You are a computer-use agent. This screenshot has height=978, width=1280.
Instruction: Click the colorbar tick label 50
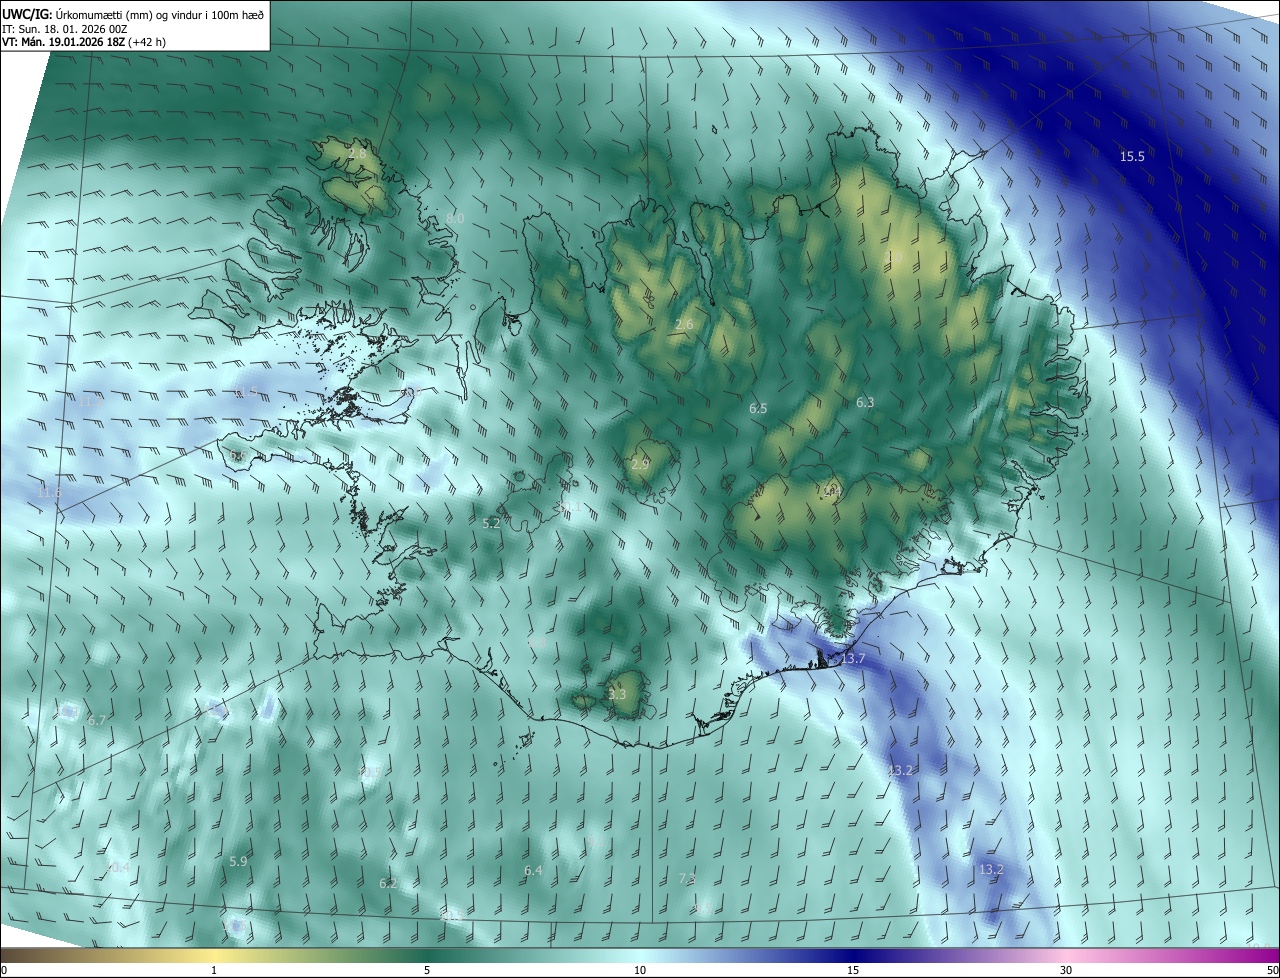[x=1272, y=970]
